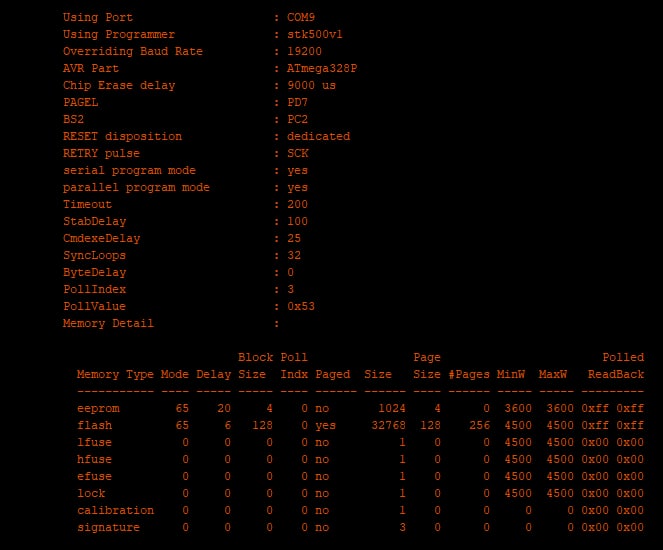Click the ByteDelay label

click(94, 272)
